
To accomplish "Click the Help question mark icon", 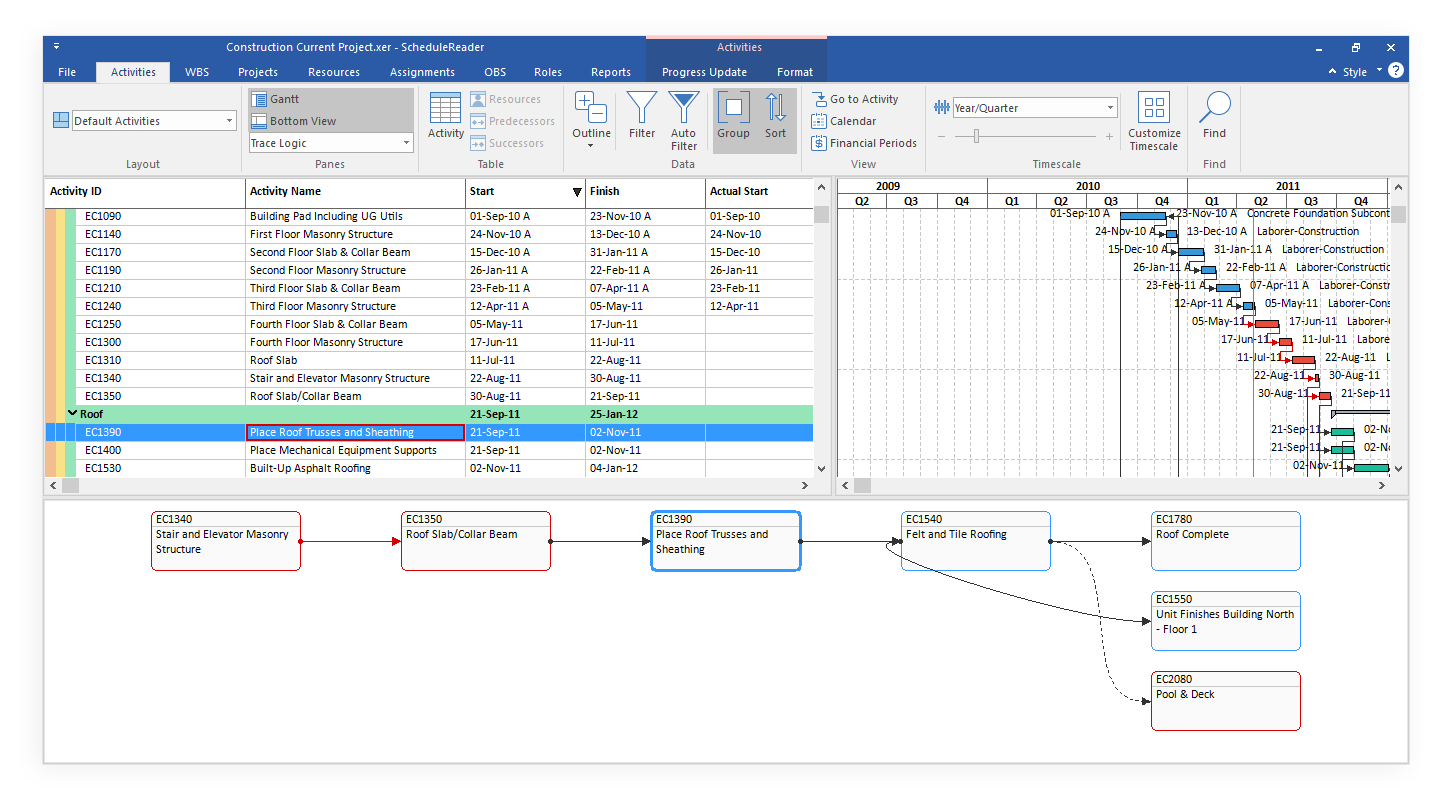I will click(1396, 71).
